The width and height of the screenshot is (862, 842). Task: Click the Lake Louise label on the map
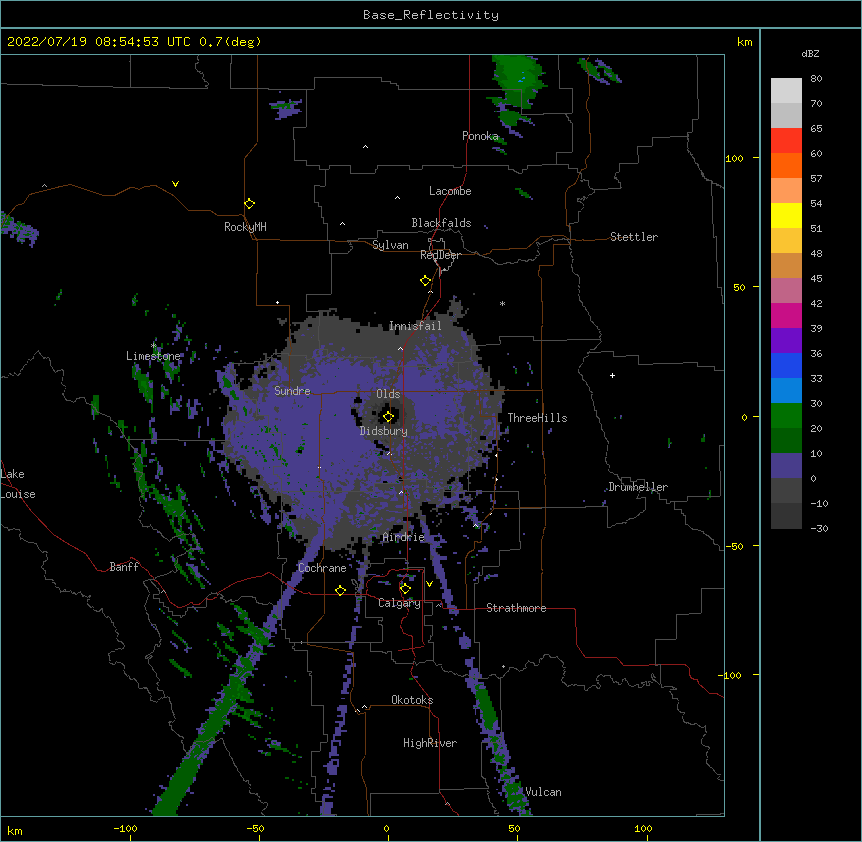18,484
